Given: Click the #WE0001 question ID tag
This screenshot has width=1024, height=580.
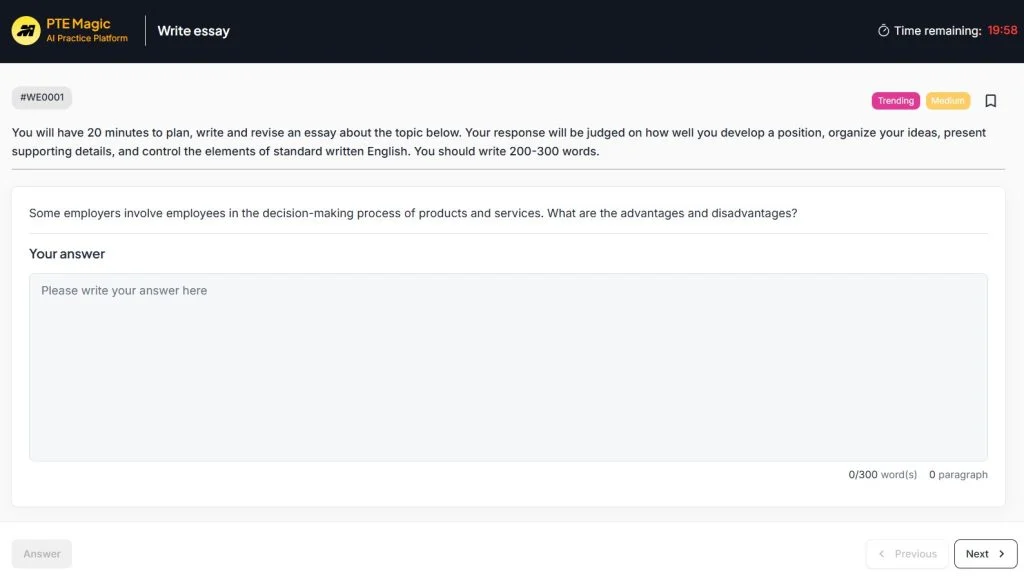Looking at the screenshot, I should [42, 98].
